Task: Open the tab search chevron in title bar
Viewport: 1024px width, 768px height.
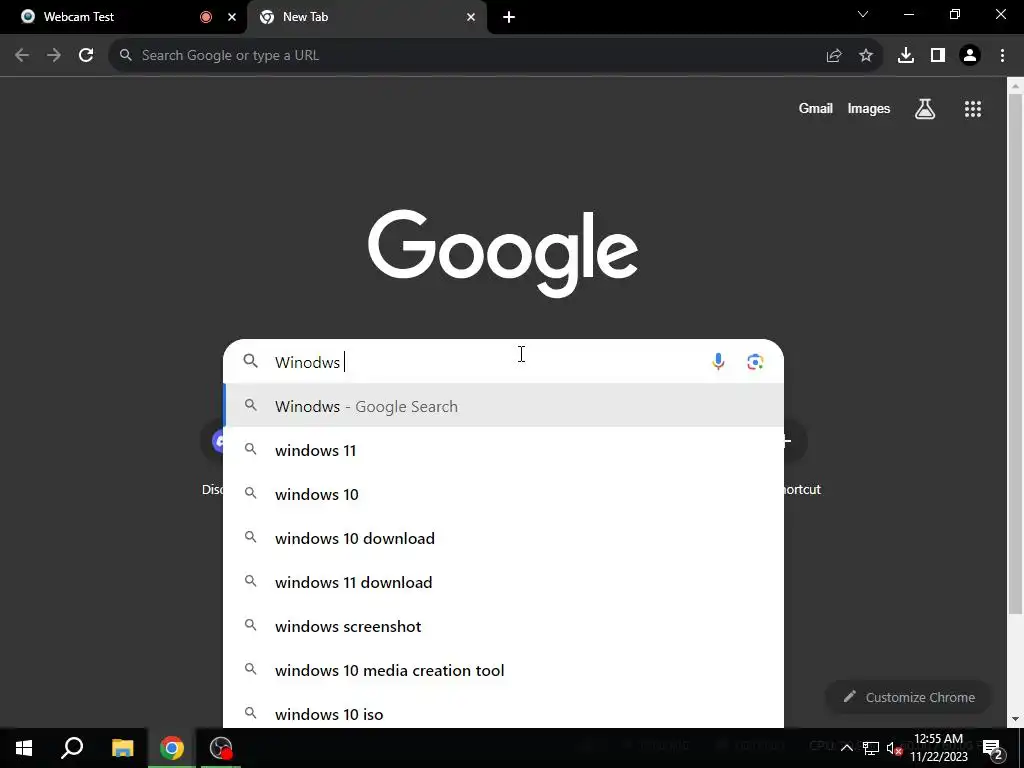Action: [x=863, y=14]
